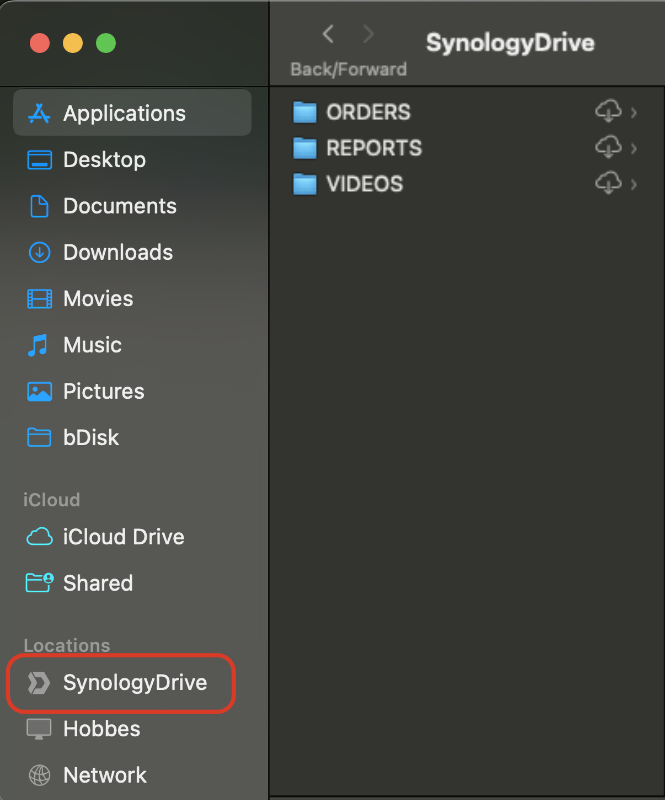Click the Pictures photo icon
This screenshot has height=800, width=665.
[x=39, y=391]
